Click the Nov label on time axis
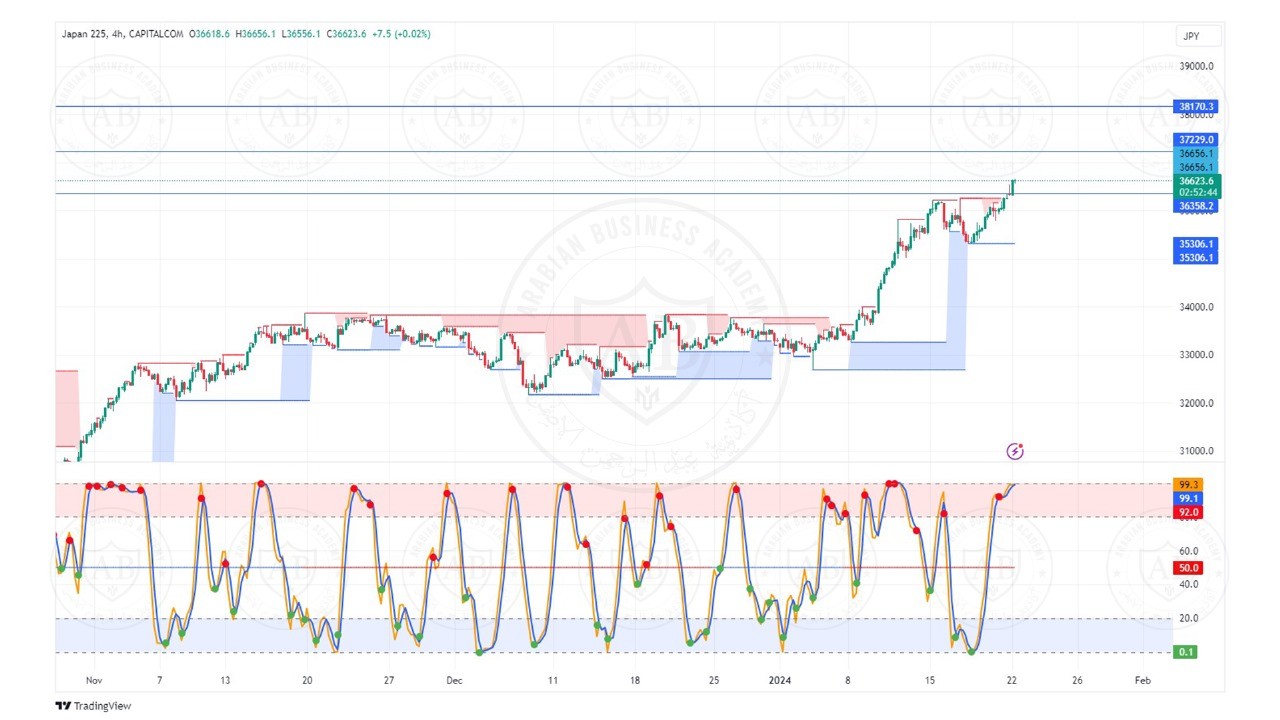This screenshot has height=720, width=1280. [x=94, y=680]
